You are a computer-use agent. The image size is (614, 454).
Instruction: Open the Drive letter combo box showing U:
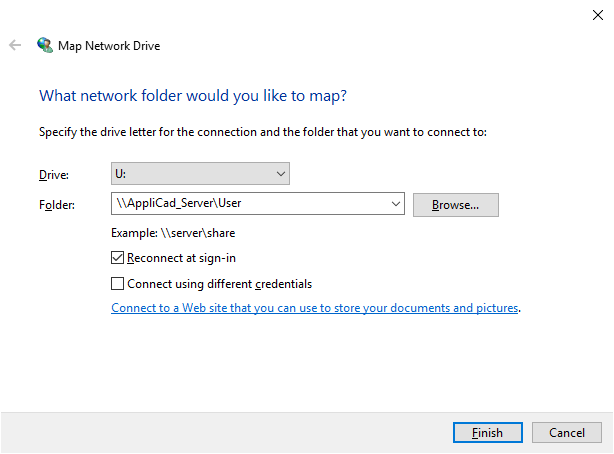[200, 174]
